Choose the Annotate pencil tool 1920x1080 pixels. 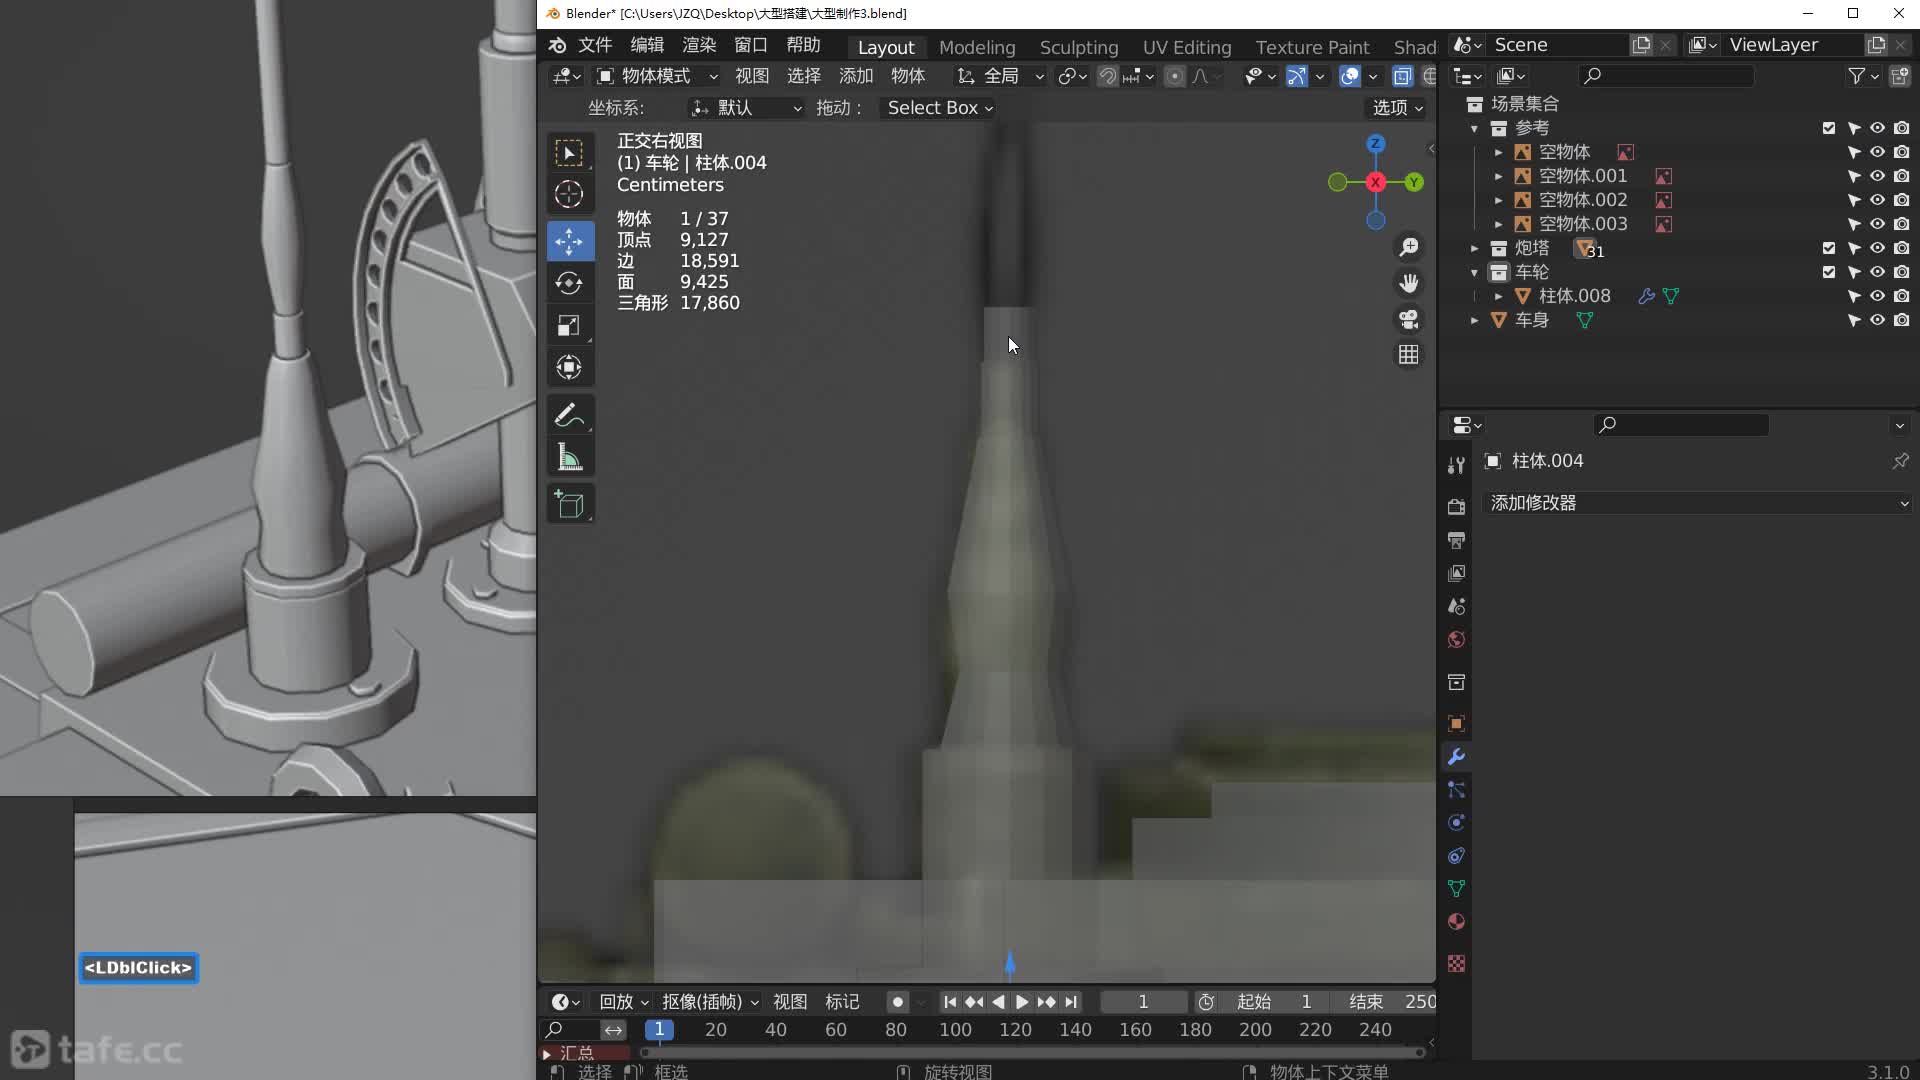(x=569, y=415)
